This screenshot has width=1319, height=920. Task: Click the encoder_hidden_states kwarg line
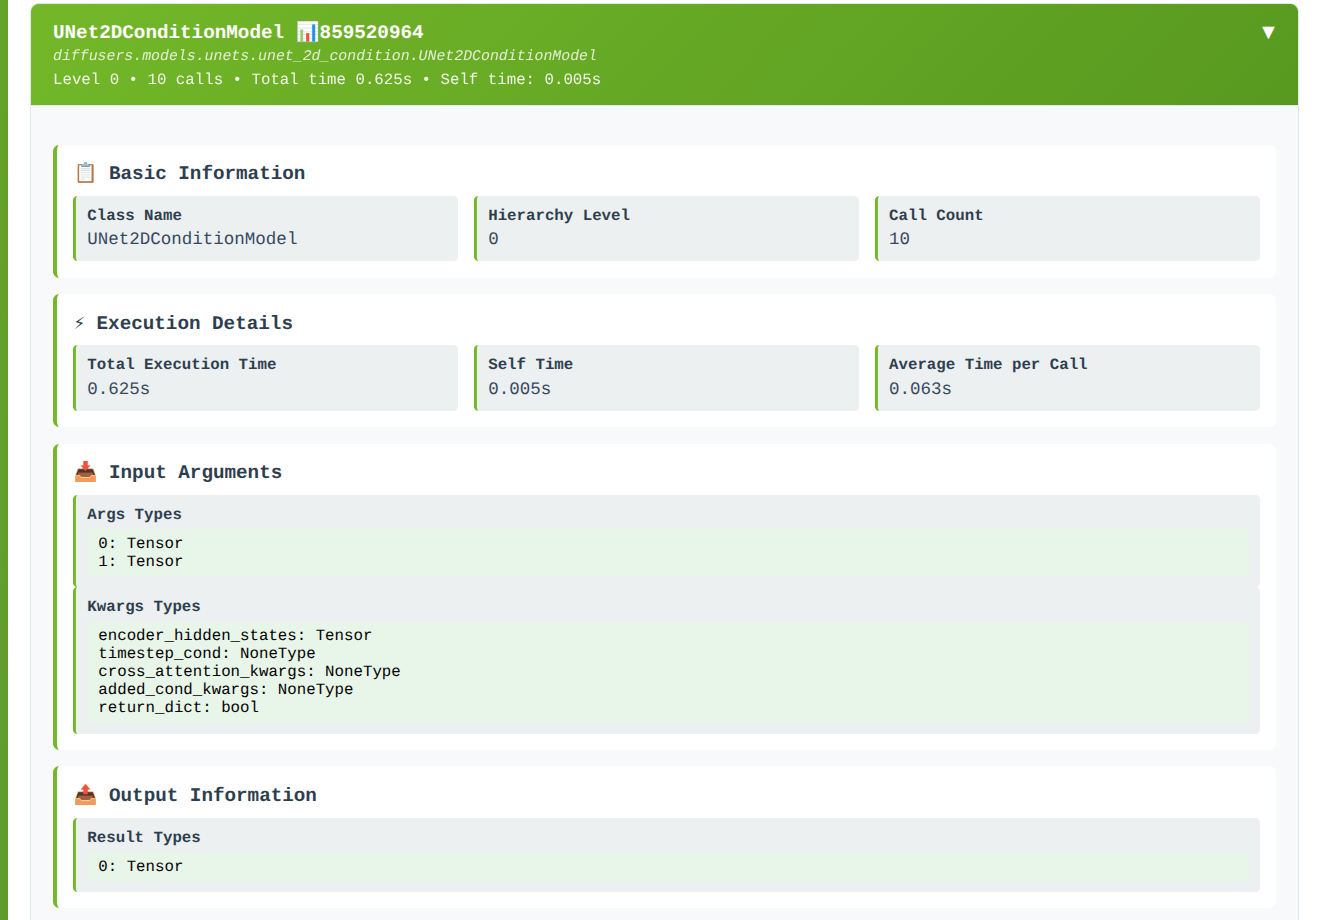pos(235,635)
